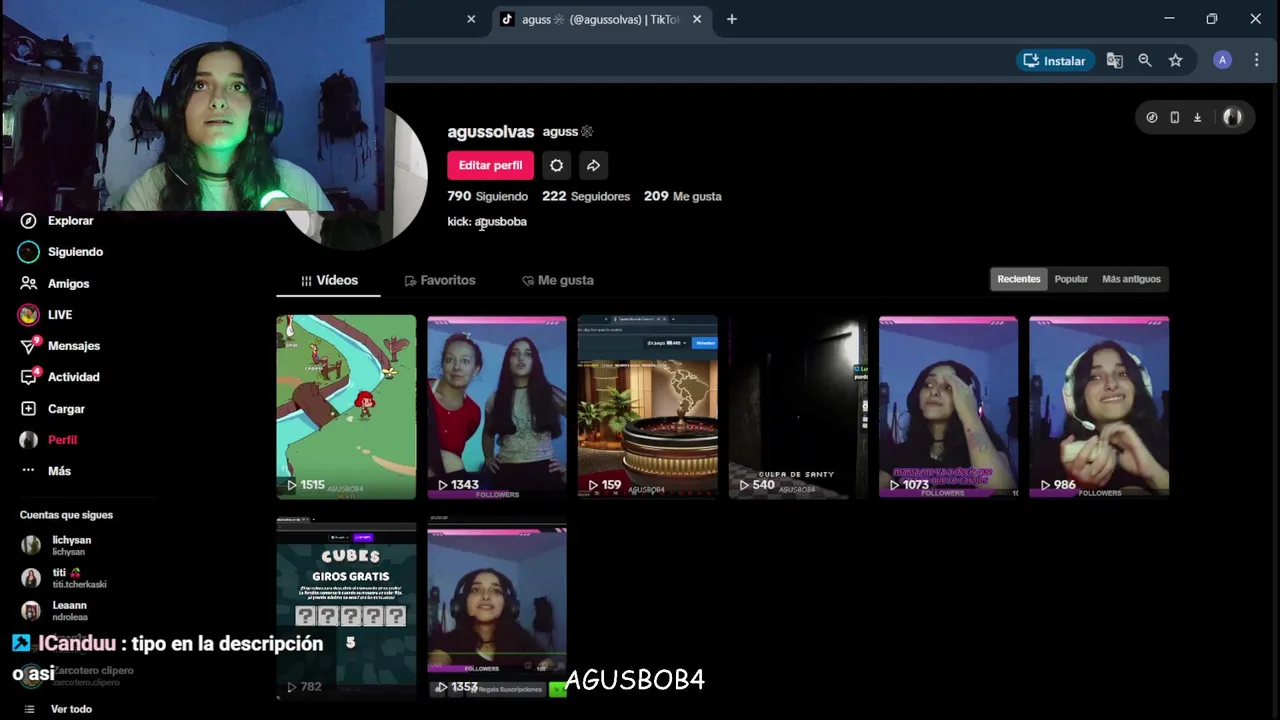This screenshot has width=1280, height=720.
Task: Open the LIVE sidebar icon
Action: click(29, 315)
